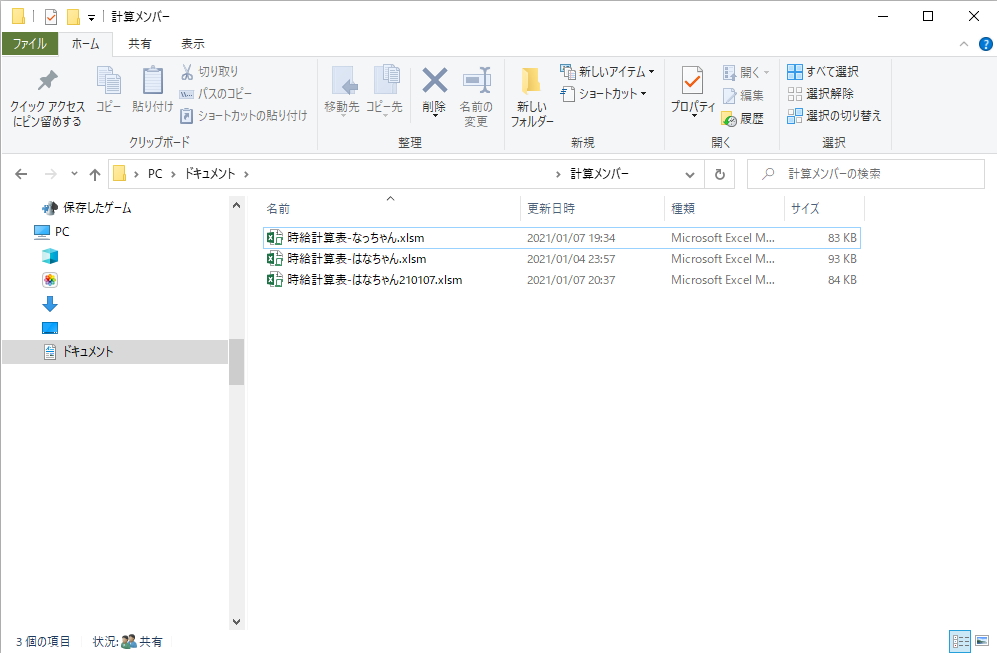Sort by Date Modified (更新日時) column
The image size is (997, 653).
(x=551, y=209)
